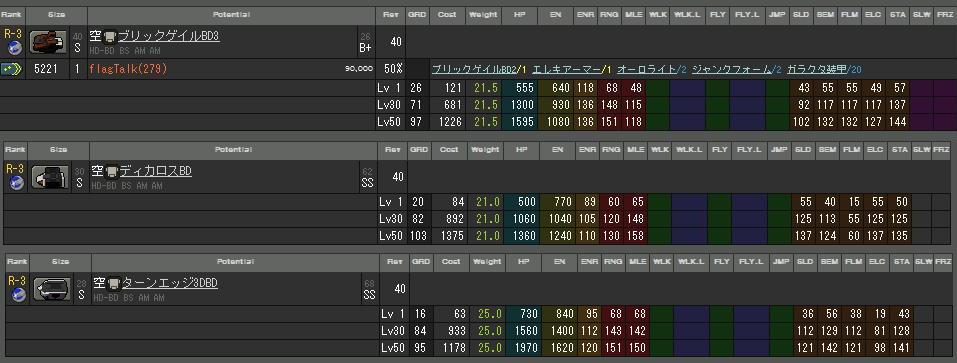Click the robot icon before ブリックゲイルBD3
Viewport: 957px width, 363px height.
coord(110,37)
